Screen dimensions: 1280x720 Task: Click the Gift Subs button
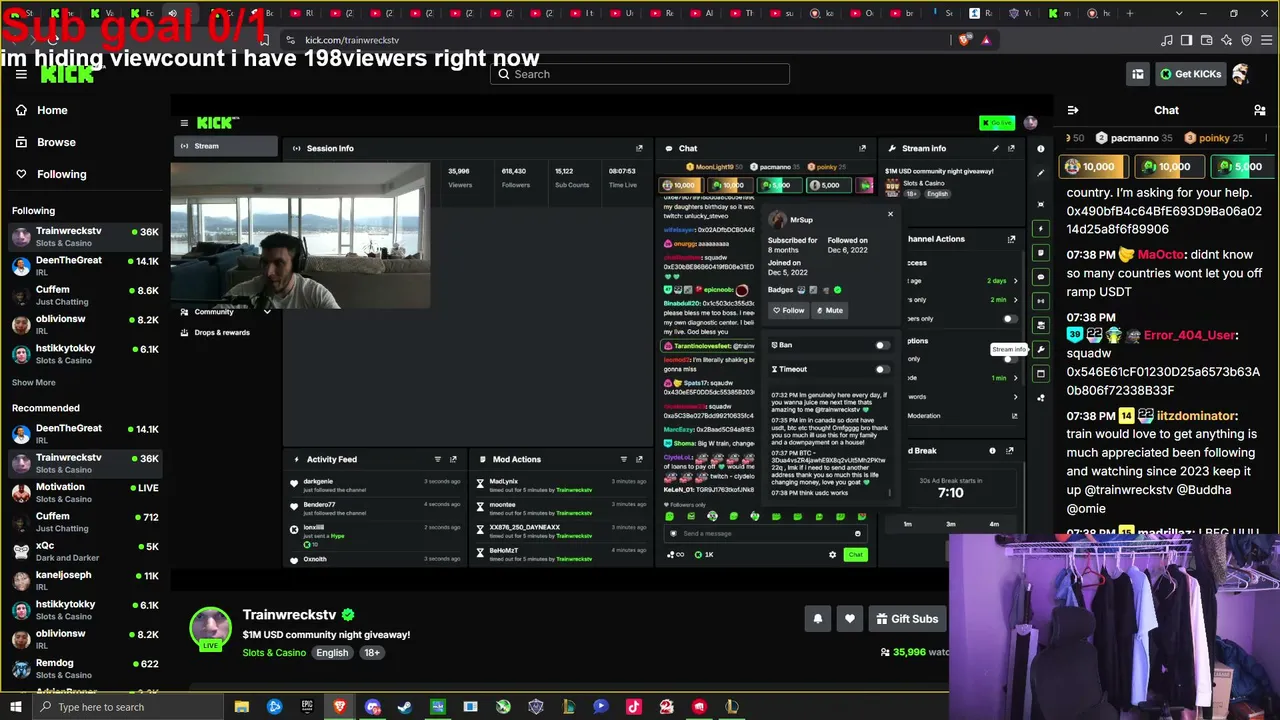(907, 619)
